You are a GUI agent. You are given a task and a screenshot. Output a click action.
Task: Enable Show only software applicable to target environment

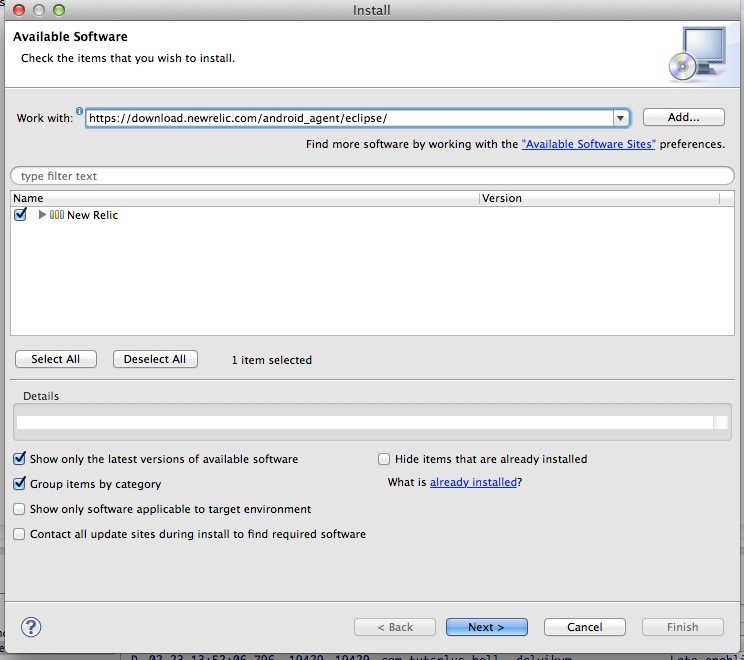point(19,509)
